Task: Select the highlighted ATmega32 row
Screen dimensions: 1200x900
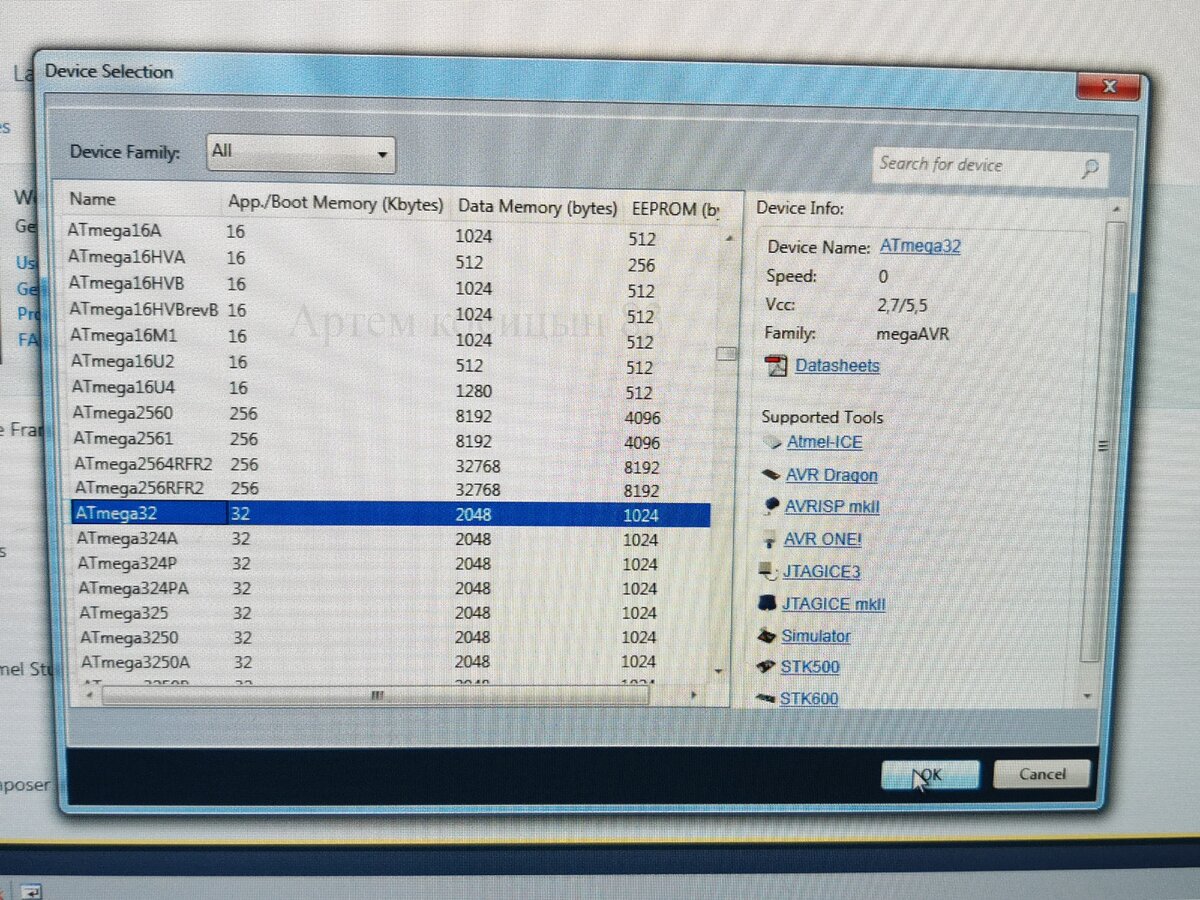Action: click(x=390, y=514)
